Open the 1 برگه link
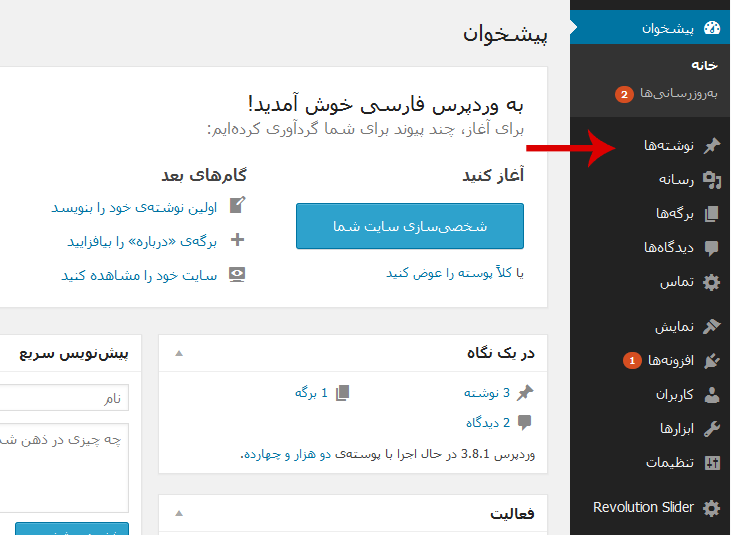This screenshot has height=535, width=731. [x=311, y=393]
